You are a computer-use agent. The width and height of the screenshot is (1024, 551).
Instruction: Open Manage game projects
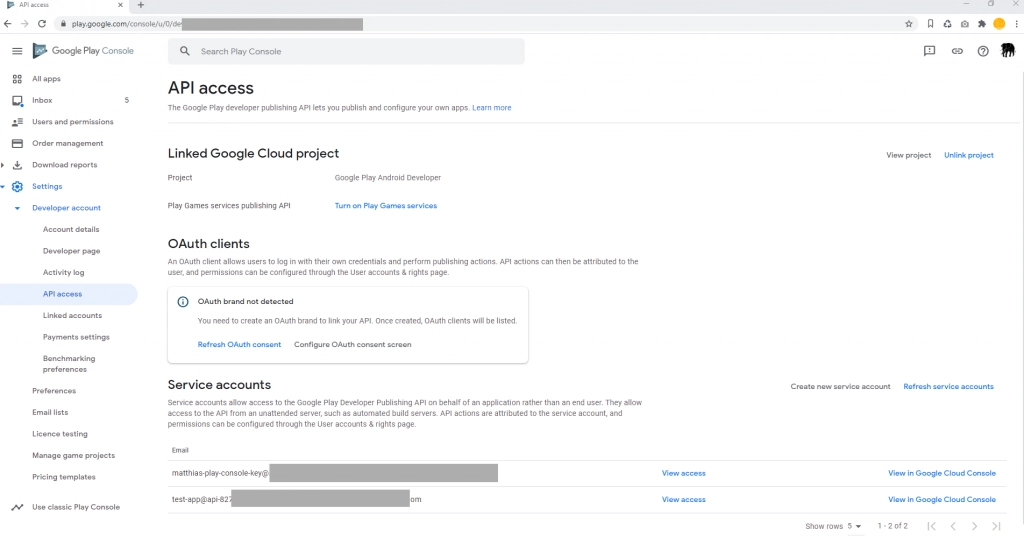click(x=73, y=456)
